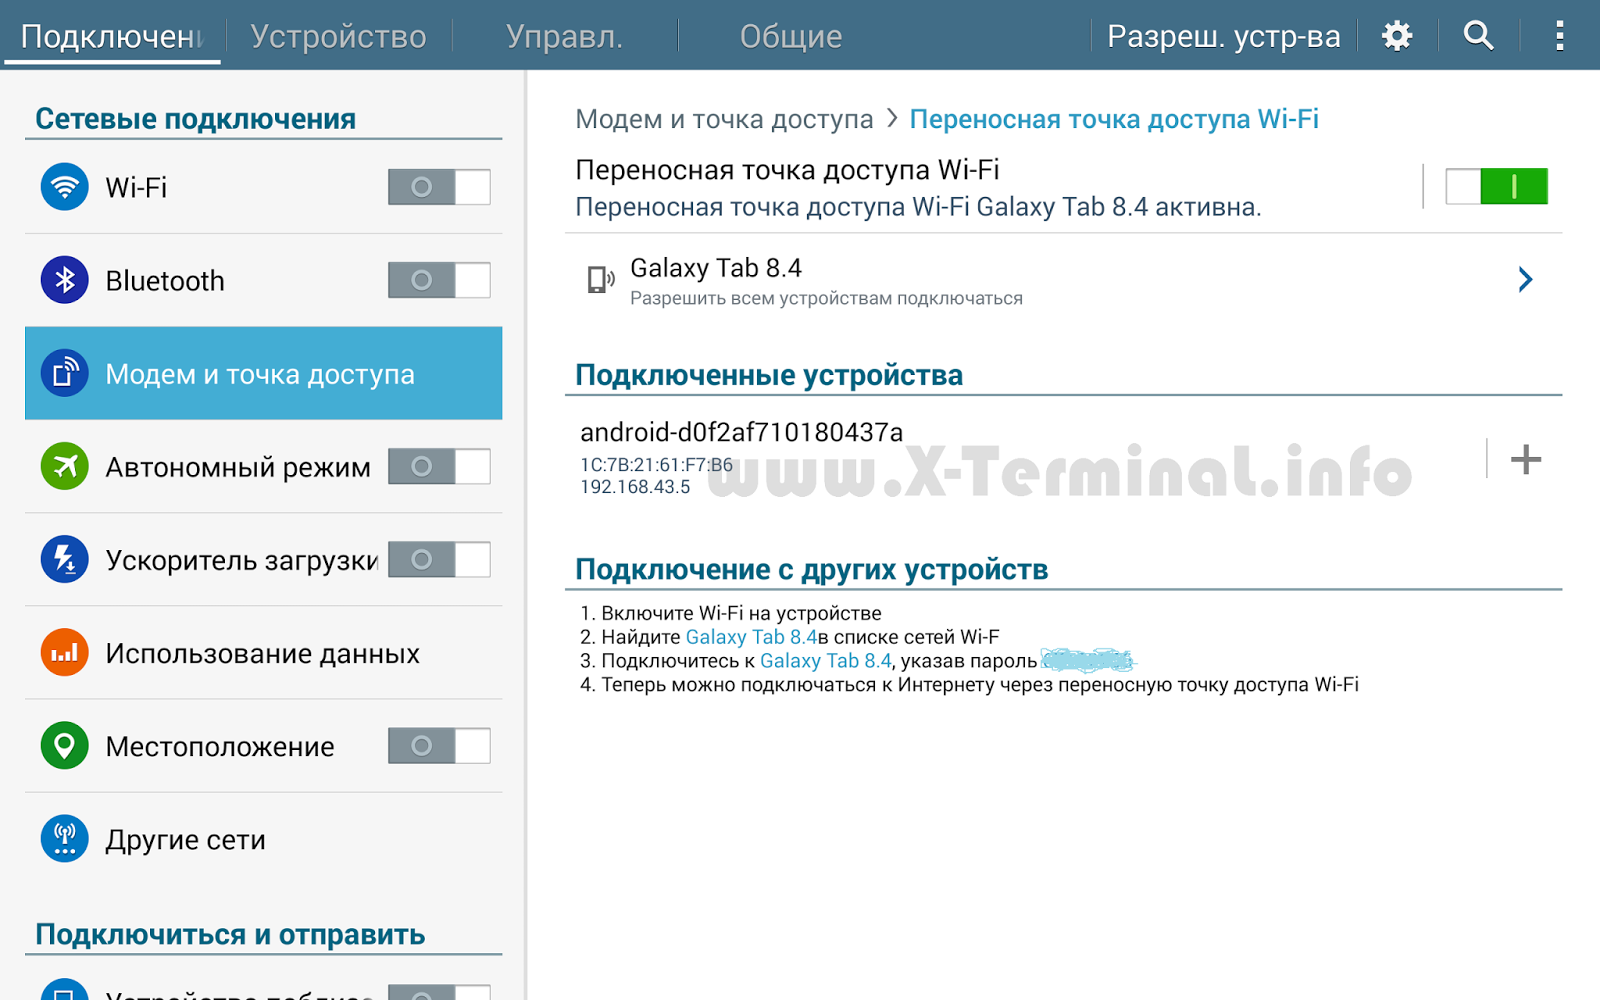Viewport: 1600px width, 1000px height.
Task: Select device android-d0f2af710180437a
Action: [741, 432]
